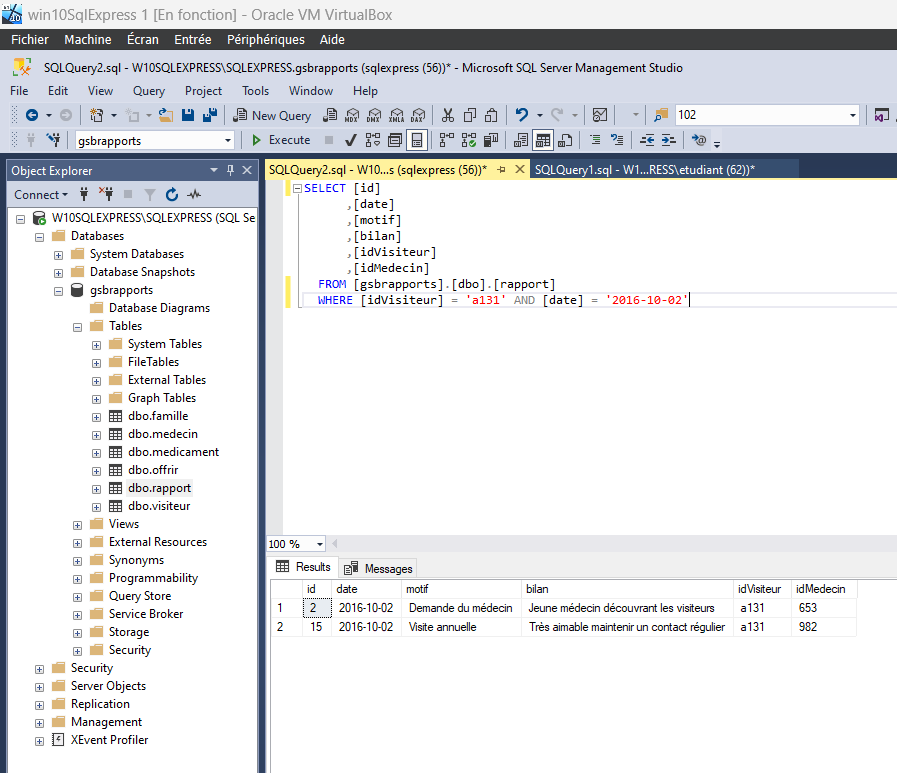Select the dbo.visiteur table
The width and height of the screenshot is (897, 773).
(x=158, y=506)
